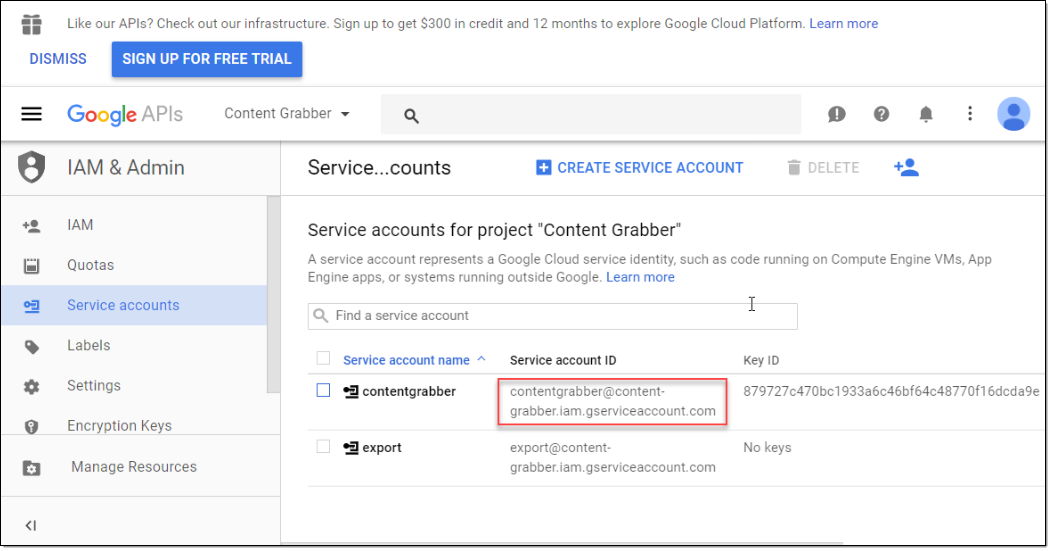Sort by Service account name column
Viewport: 1051px width, 551px height.
(406, 360)
